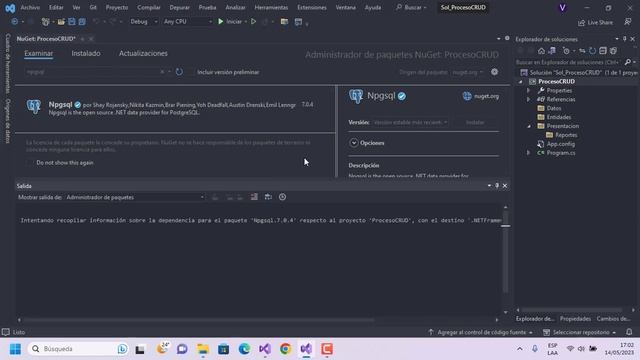Open the Live Share feature
The width and height of the screenshot is (640, 360).
596,22
